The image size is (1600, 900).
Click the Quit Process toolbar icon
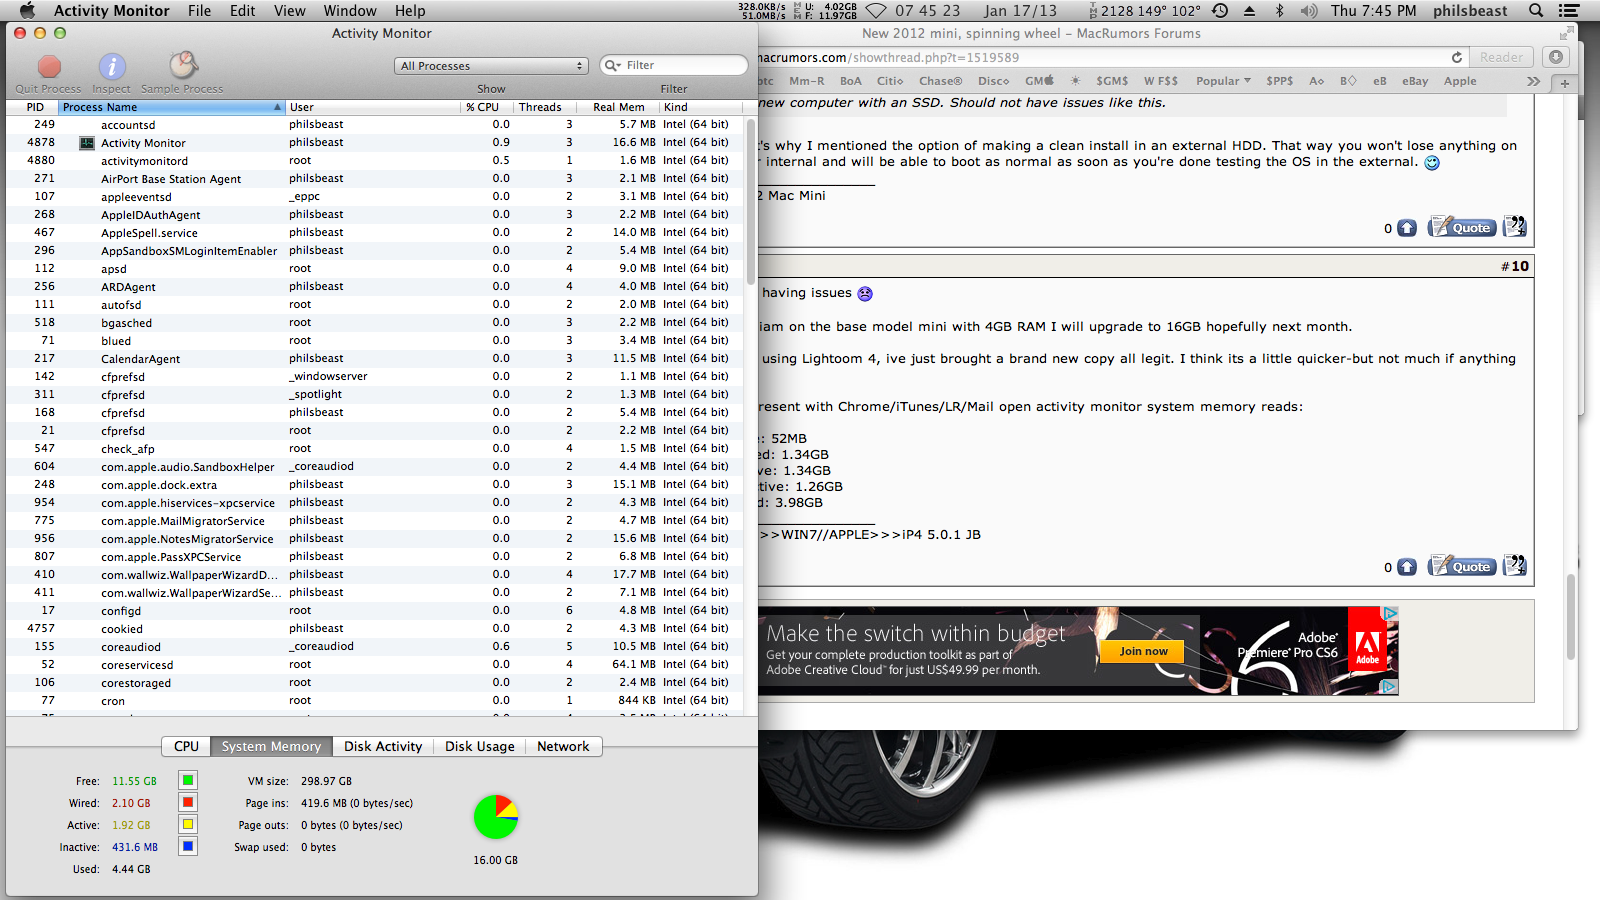tap(49, 67)
